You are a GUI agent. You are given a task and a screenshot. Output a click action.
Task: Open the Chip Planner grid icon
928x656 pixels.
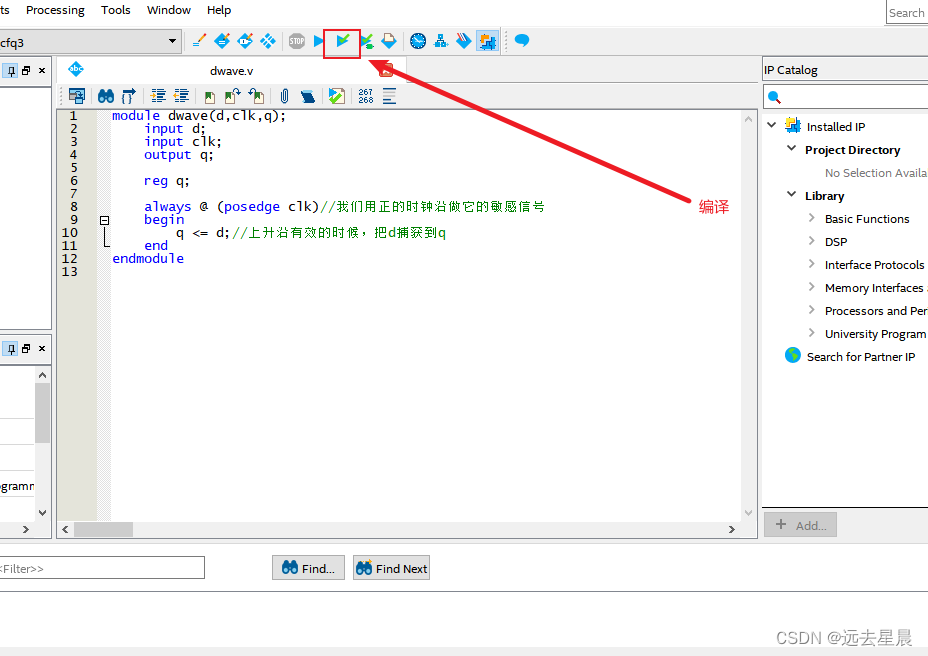tap(268, 41)
